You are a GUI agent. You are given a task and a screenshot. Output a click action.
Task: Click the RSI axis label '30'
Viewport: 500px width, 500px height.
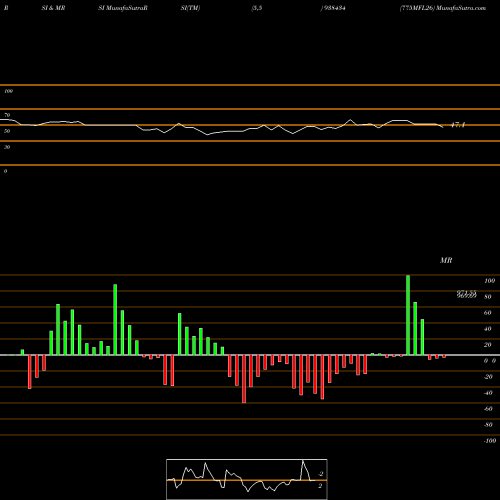pyautogui.click(x=7, y=147)
